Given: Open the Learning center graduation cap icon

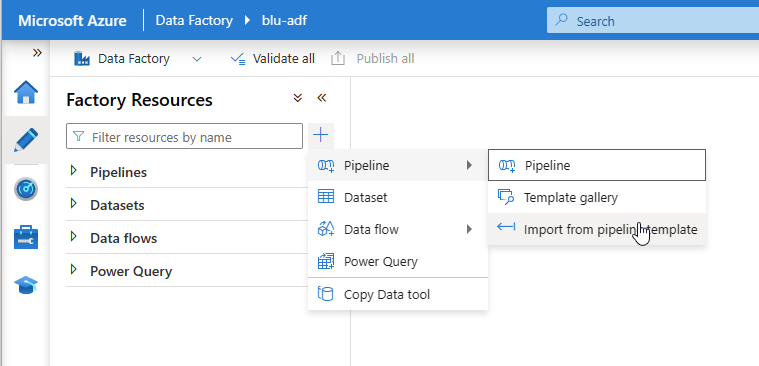Looking at the screenshot, I should click(26, 285).
